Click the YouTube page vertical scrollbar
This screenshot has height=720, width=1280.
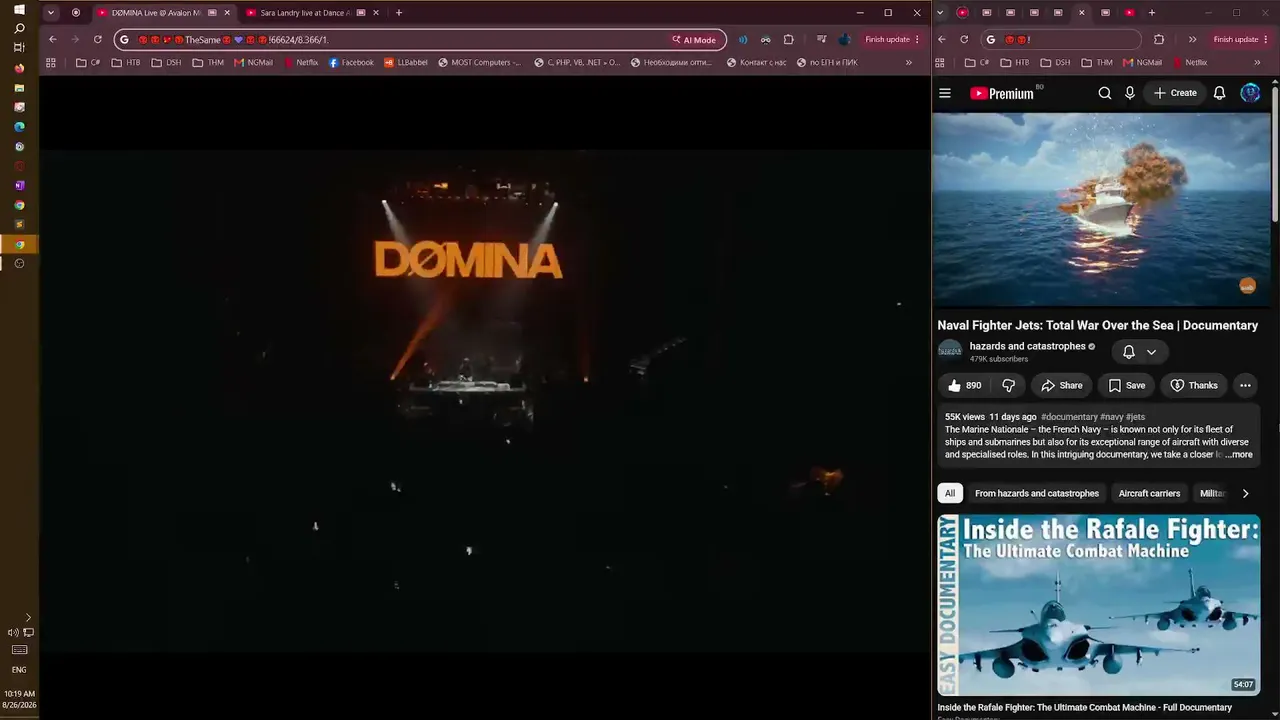pyautogui.click(x=1275, y=155)
